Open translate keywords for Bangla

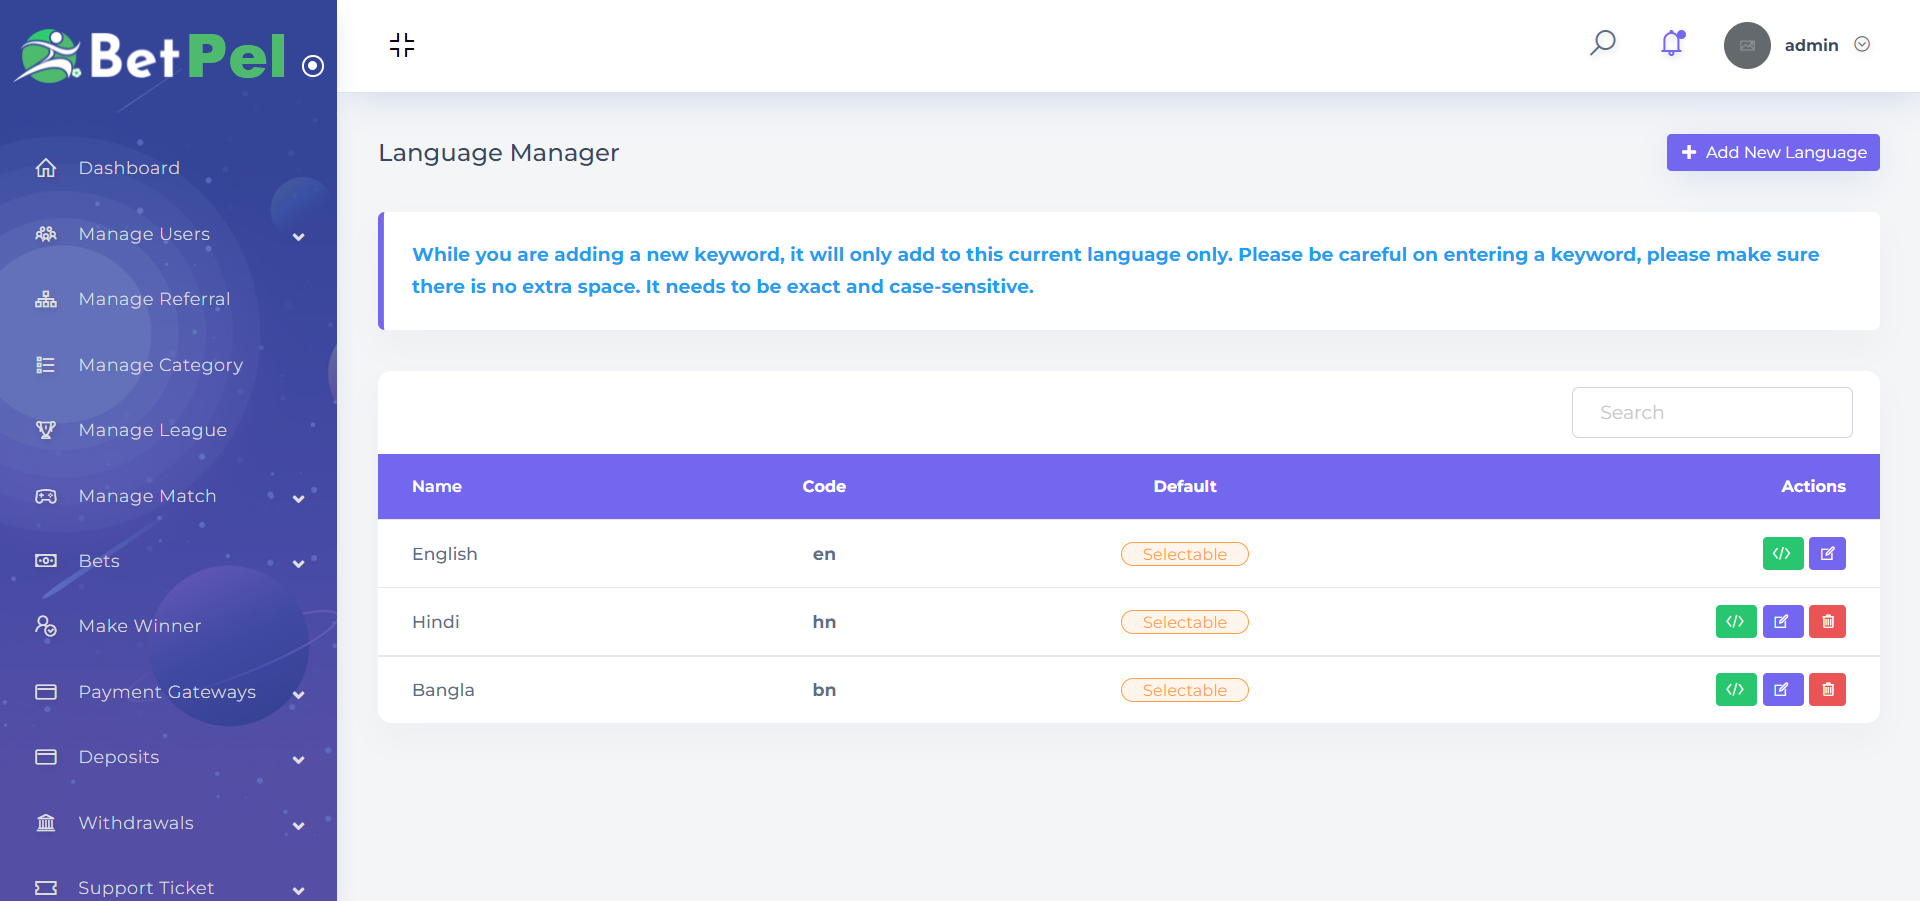tap(1736, 689)
